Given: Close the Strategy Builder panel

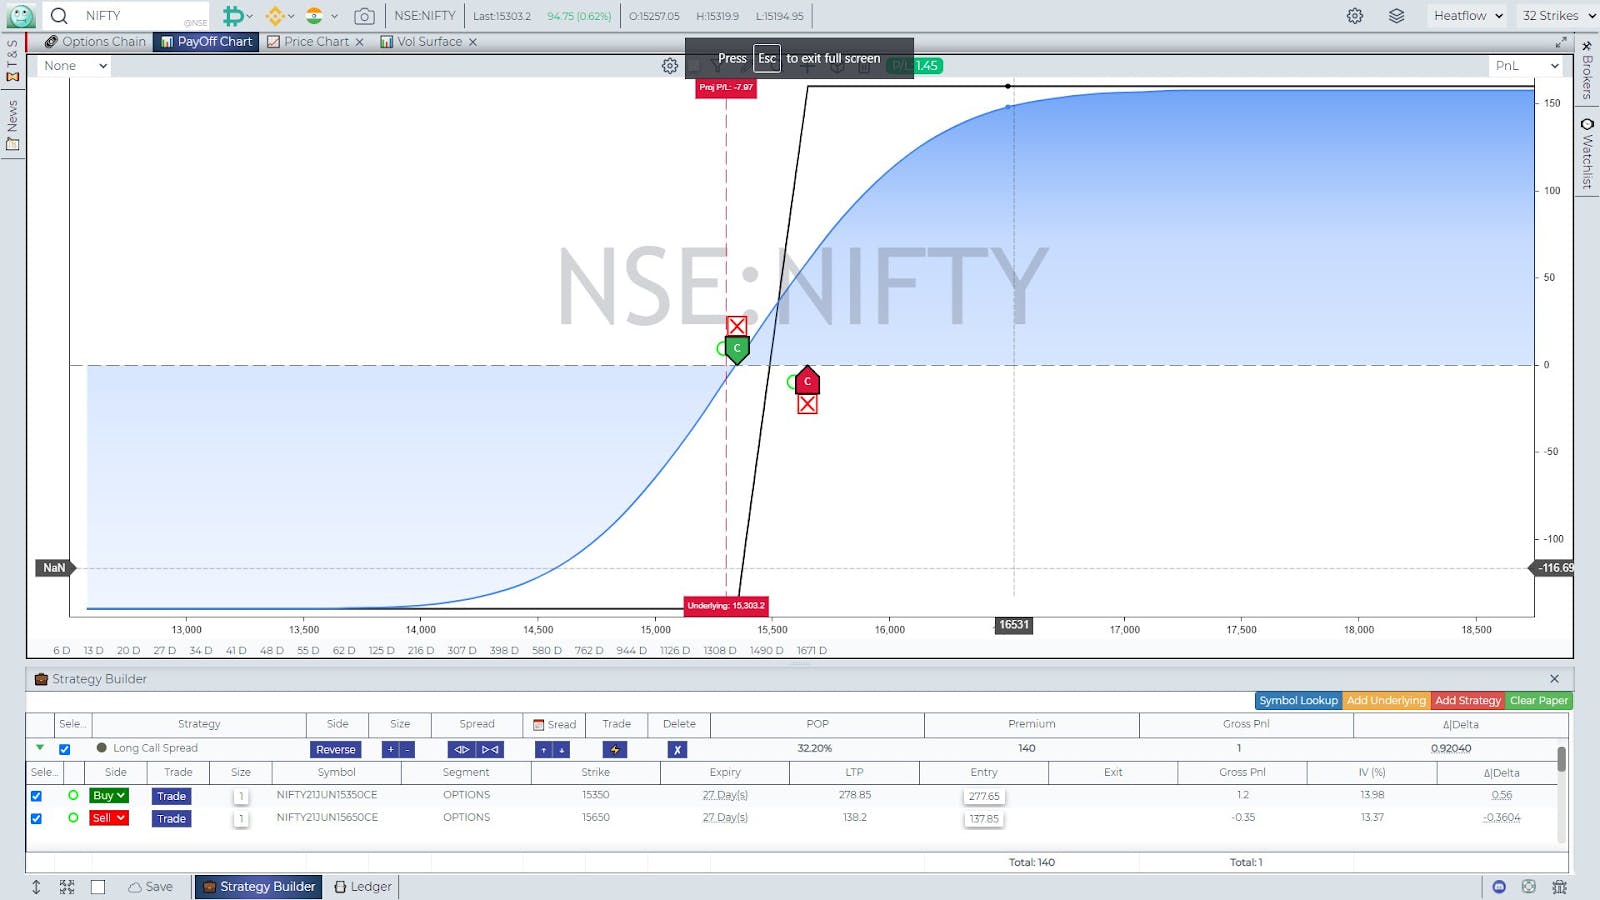Looking at the screenshot, I should tap(1554, 679).
